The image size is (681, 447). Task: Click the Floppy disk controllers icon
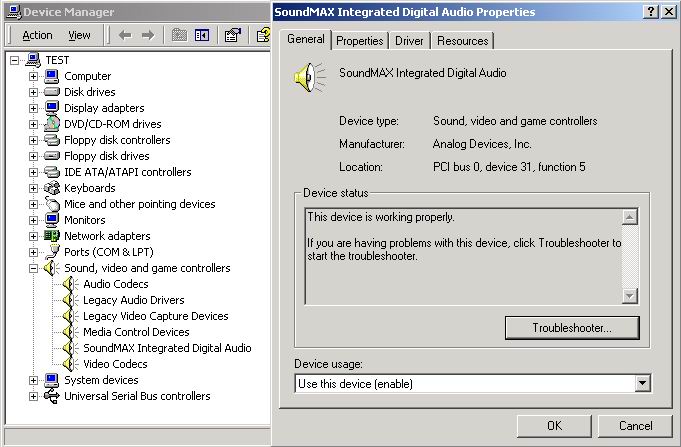[x=52, y=140]
